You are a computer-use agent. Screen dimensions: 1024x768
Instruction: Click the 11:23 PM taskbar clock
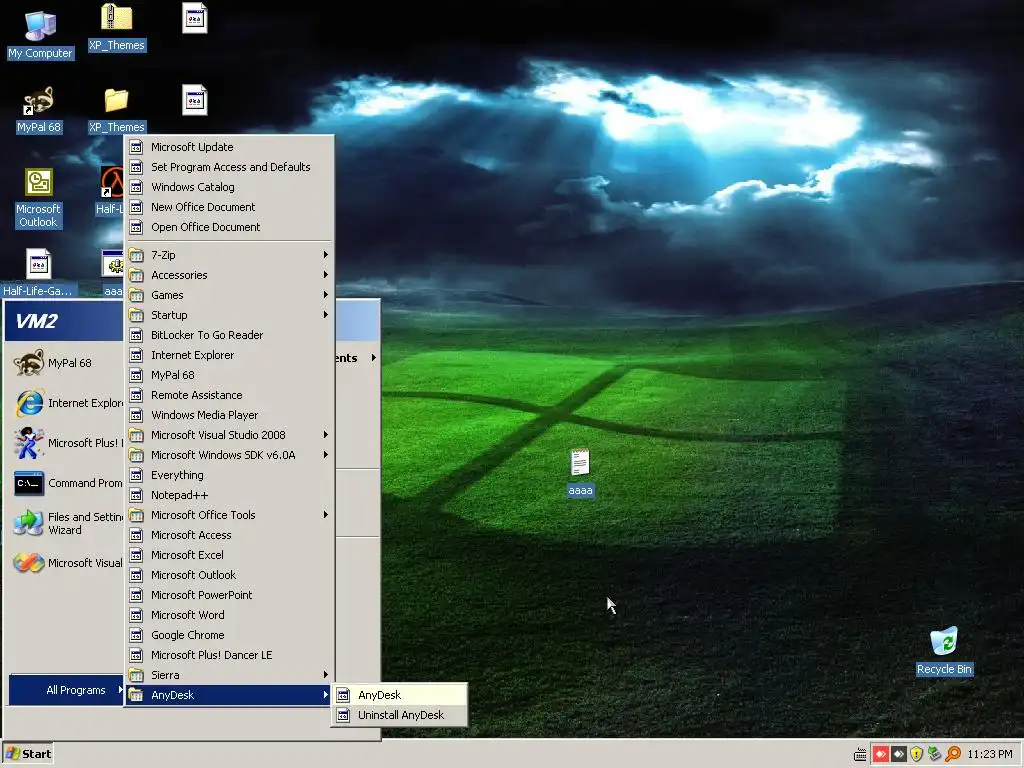tap(989, 754)
